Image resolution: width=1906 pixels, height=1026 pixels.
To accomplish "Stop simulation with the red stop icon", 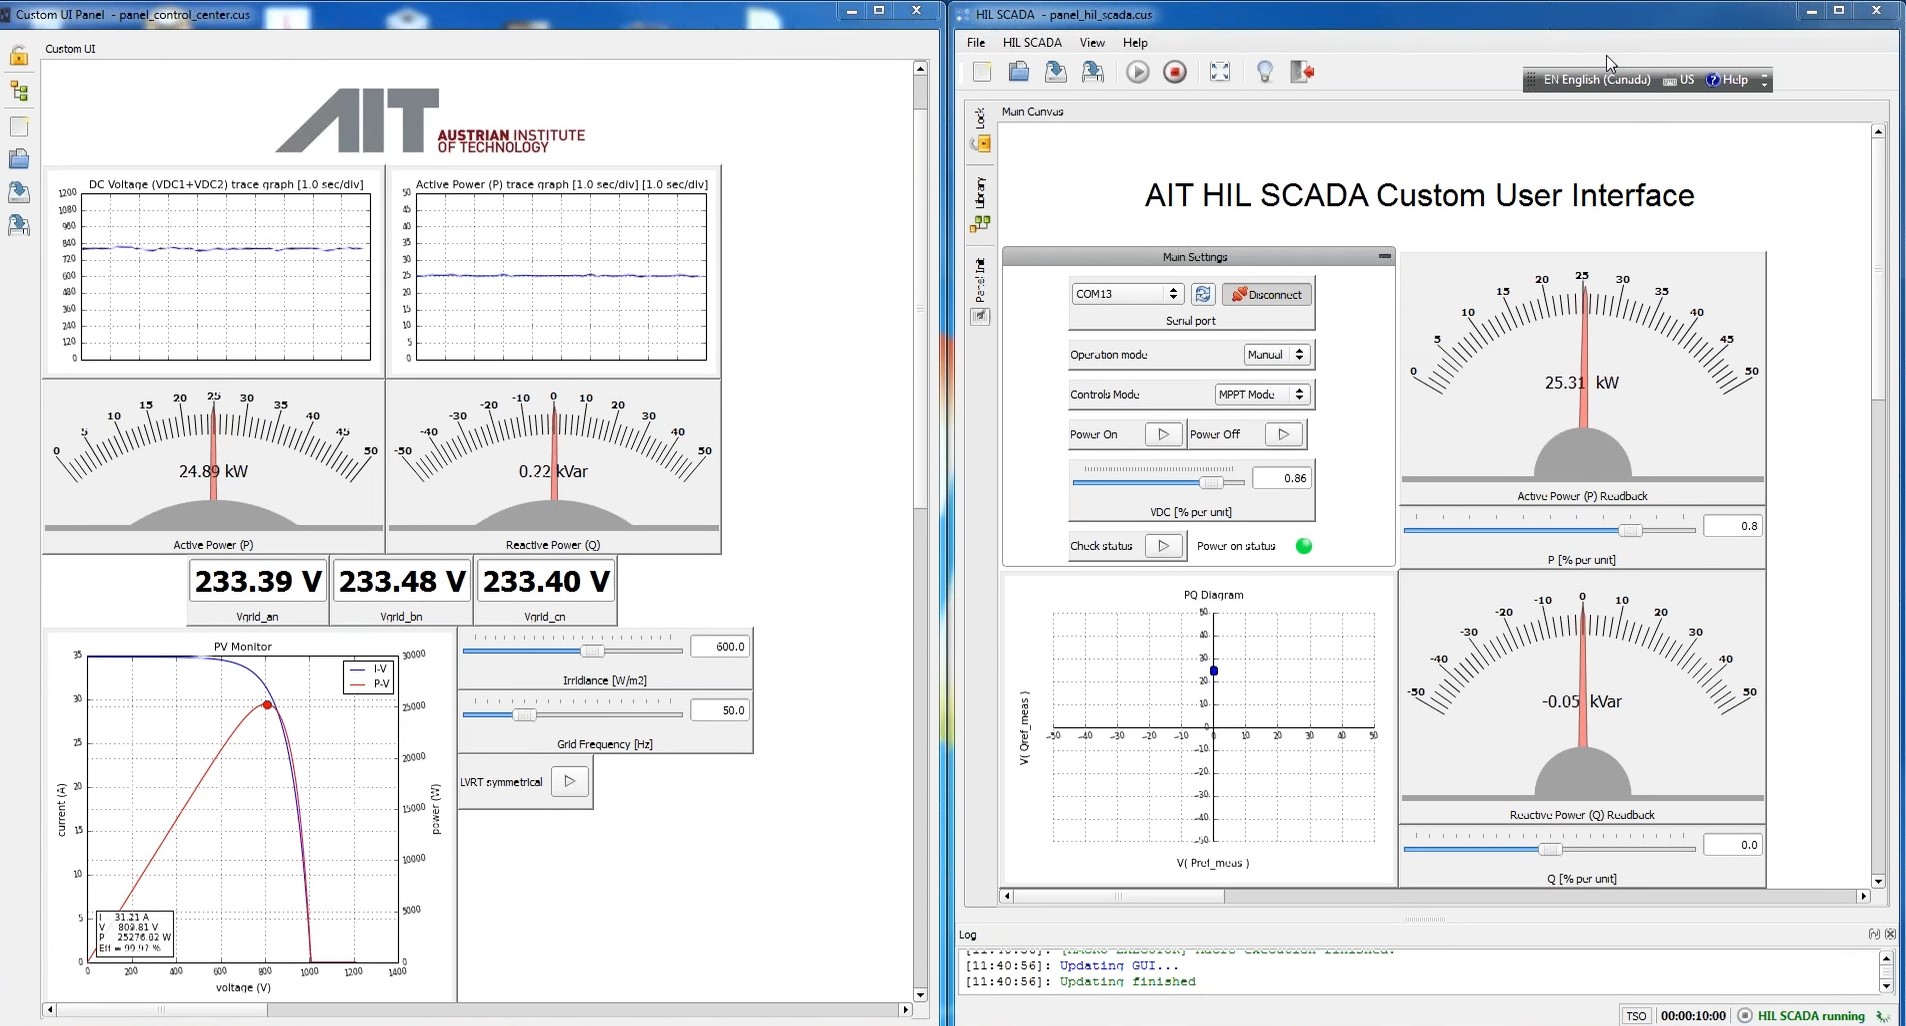I will point(1175,71).
